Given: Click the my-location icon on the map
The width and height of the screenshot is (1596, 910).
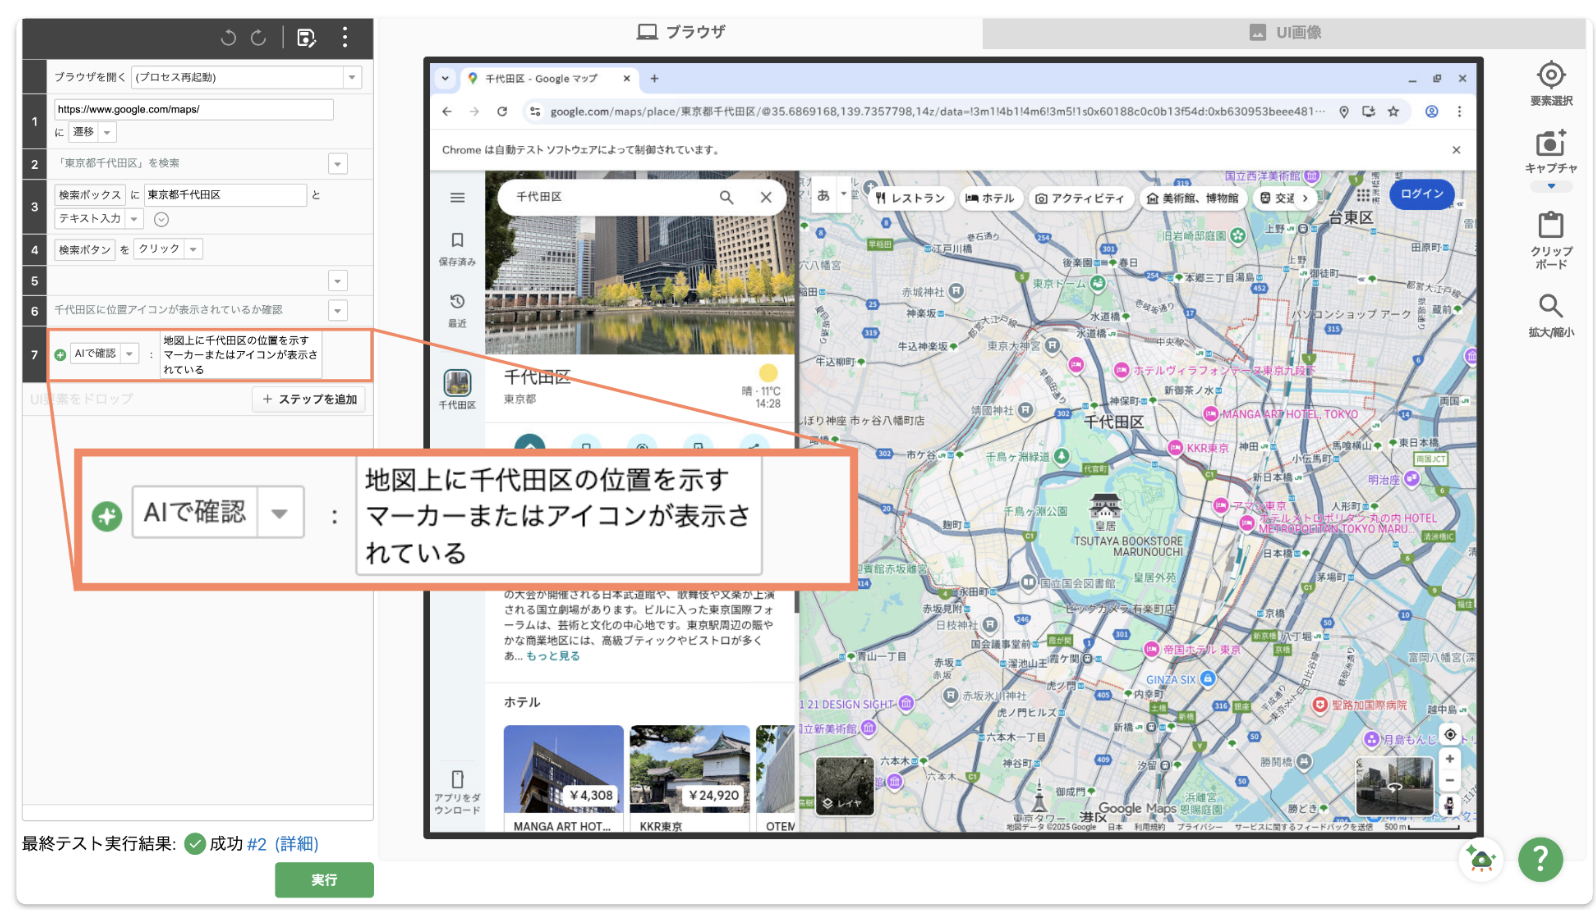Looking at the screenshot, I should pos(1449,734).
